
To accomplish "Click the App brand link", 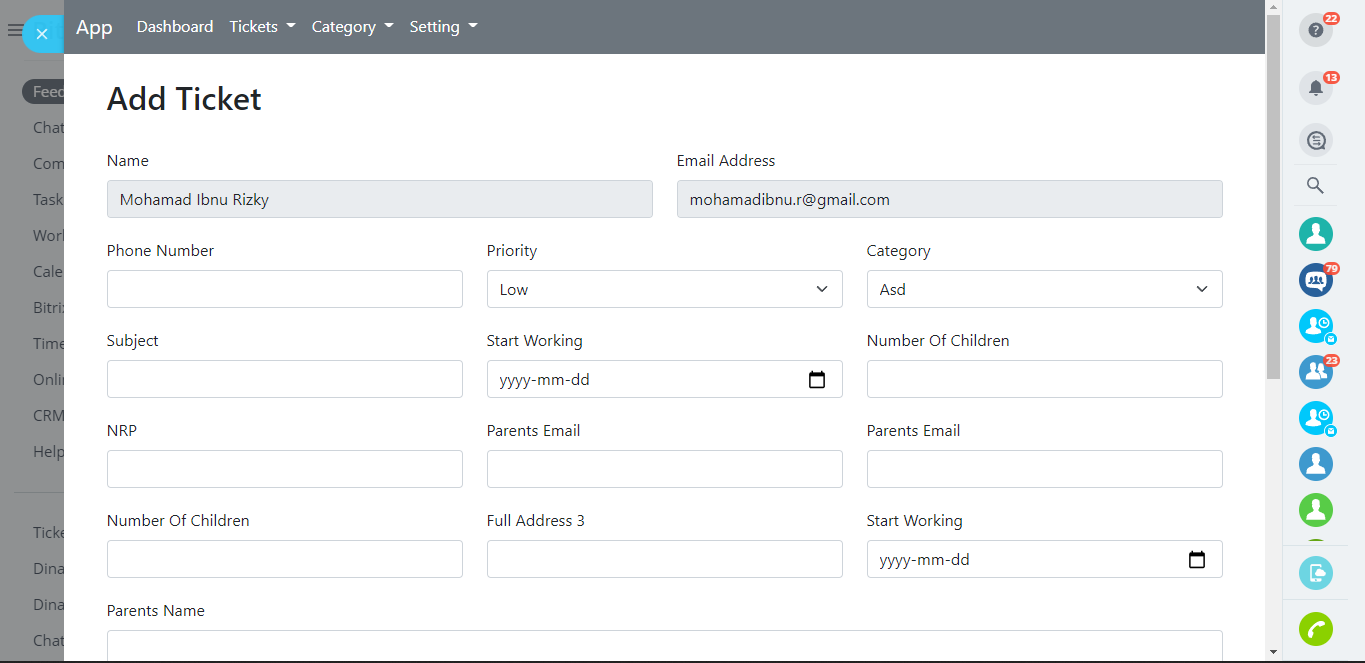I will pos(94,27).
